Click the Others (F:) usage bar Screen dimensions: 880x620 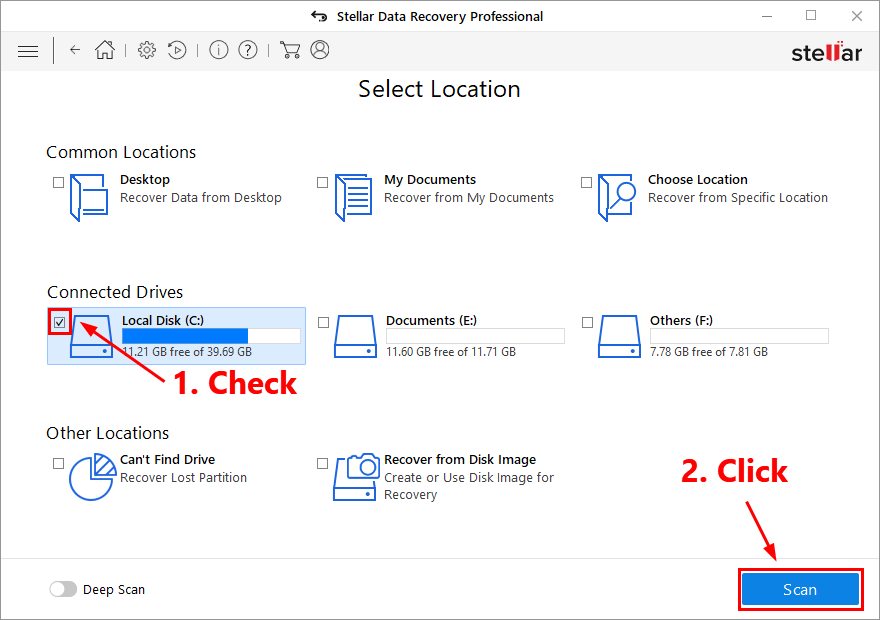pyautogui.click(x=739, y=336)
